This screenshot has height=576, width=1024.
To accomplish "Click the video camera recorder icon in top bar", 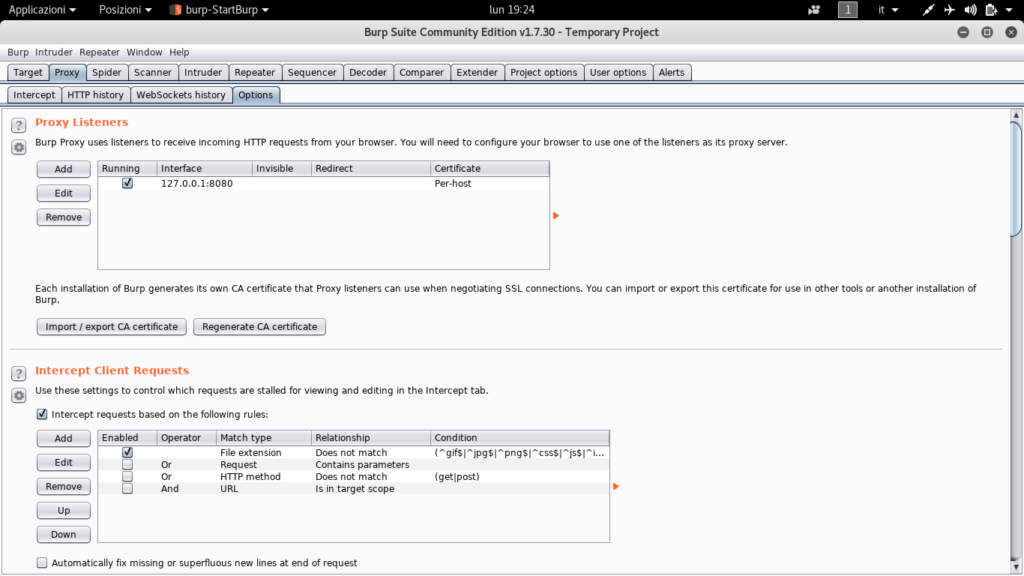I will pos(814,10).
